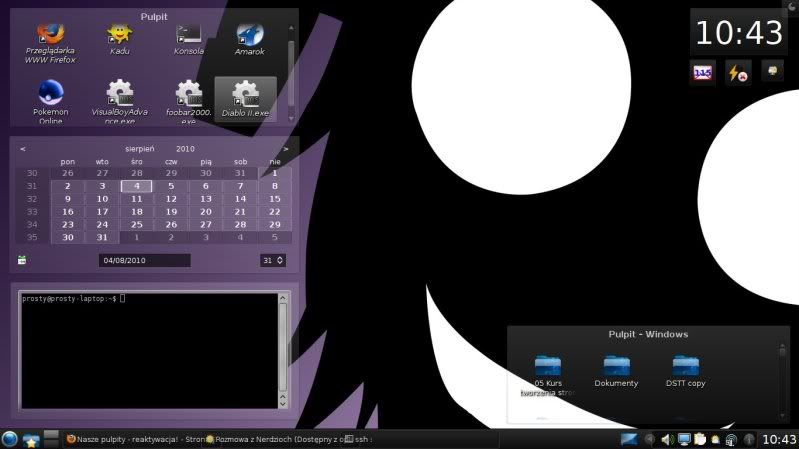The width and height of the screenshot is (799, 449).
Task: Click the lightning bolt power widget
Action: point(737,73)
